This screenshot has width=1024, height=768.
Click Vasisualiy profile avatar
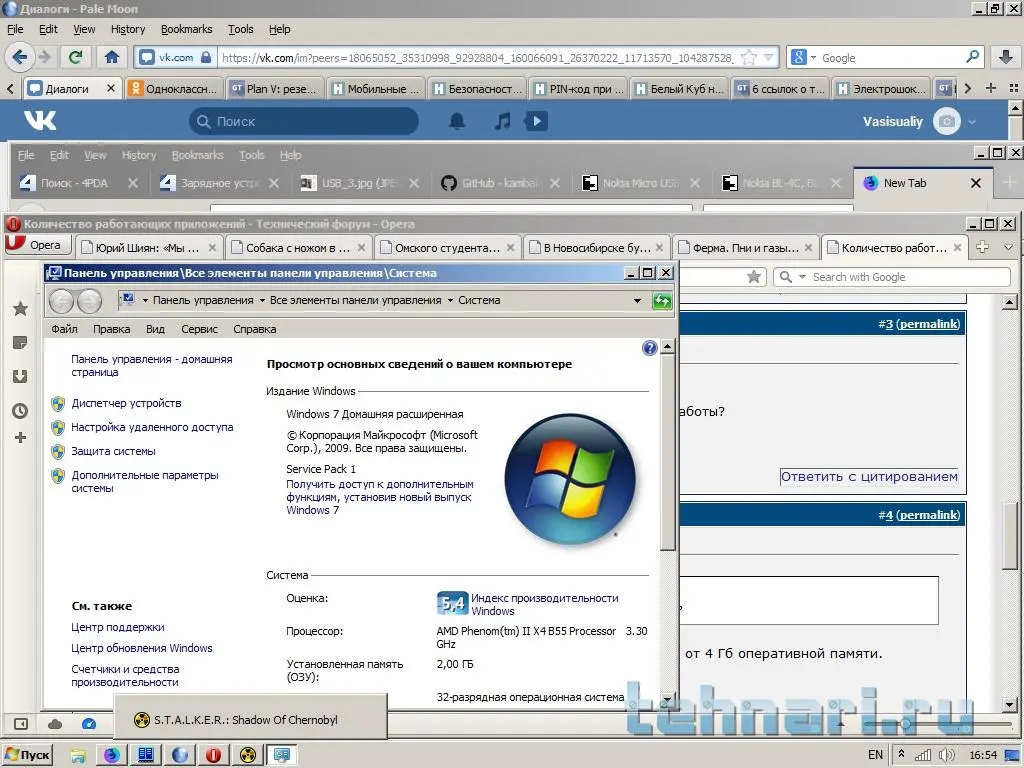[x=947, y=121]
